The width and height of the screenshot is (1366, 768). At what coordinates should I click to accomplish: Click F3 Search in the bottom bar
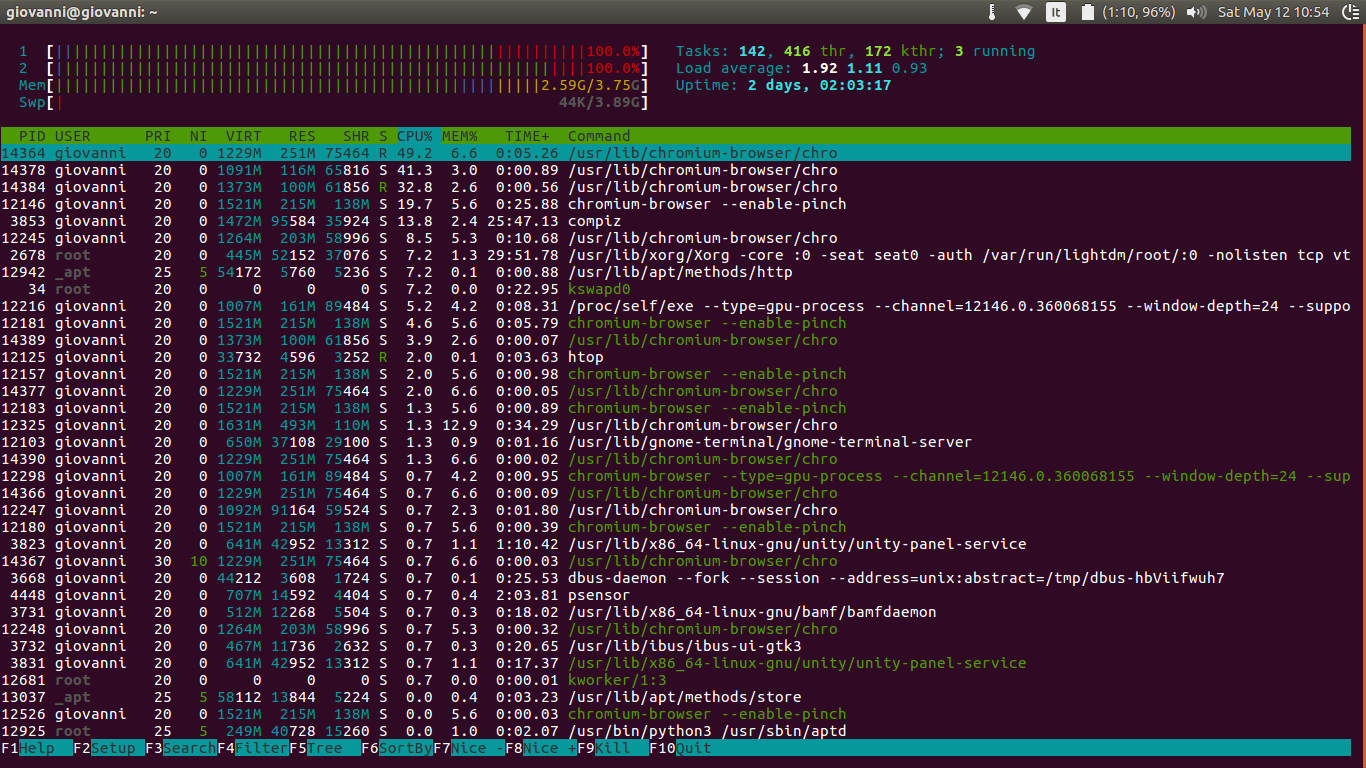(x=181, y=748)
